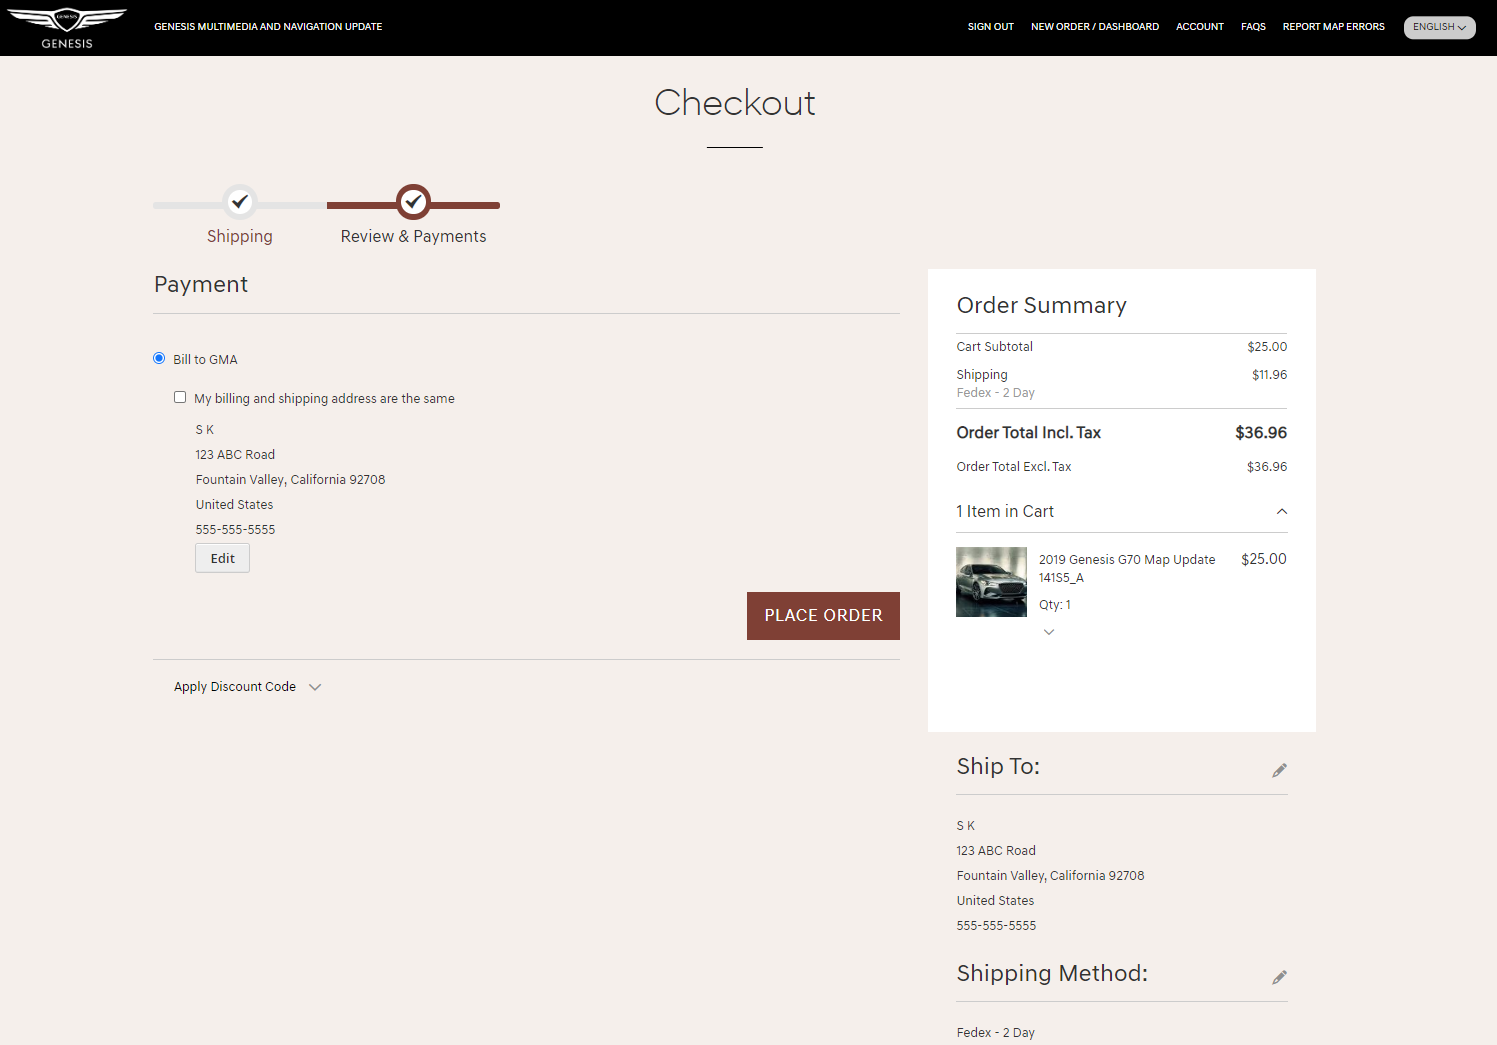Open the English language dropdown
This screenshot has height=1045, width=1497.
1439,27
